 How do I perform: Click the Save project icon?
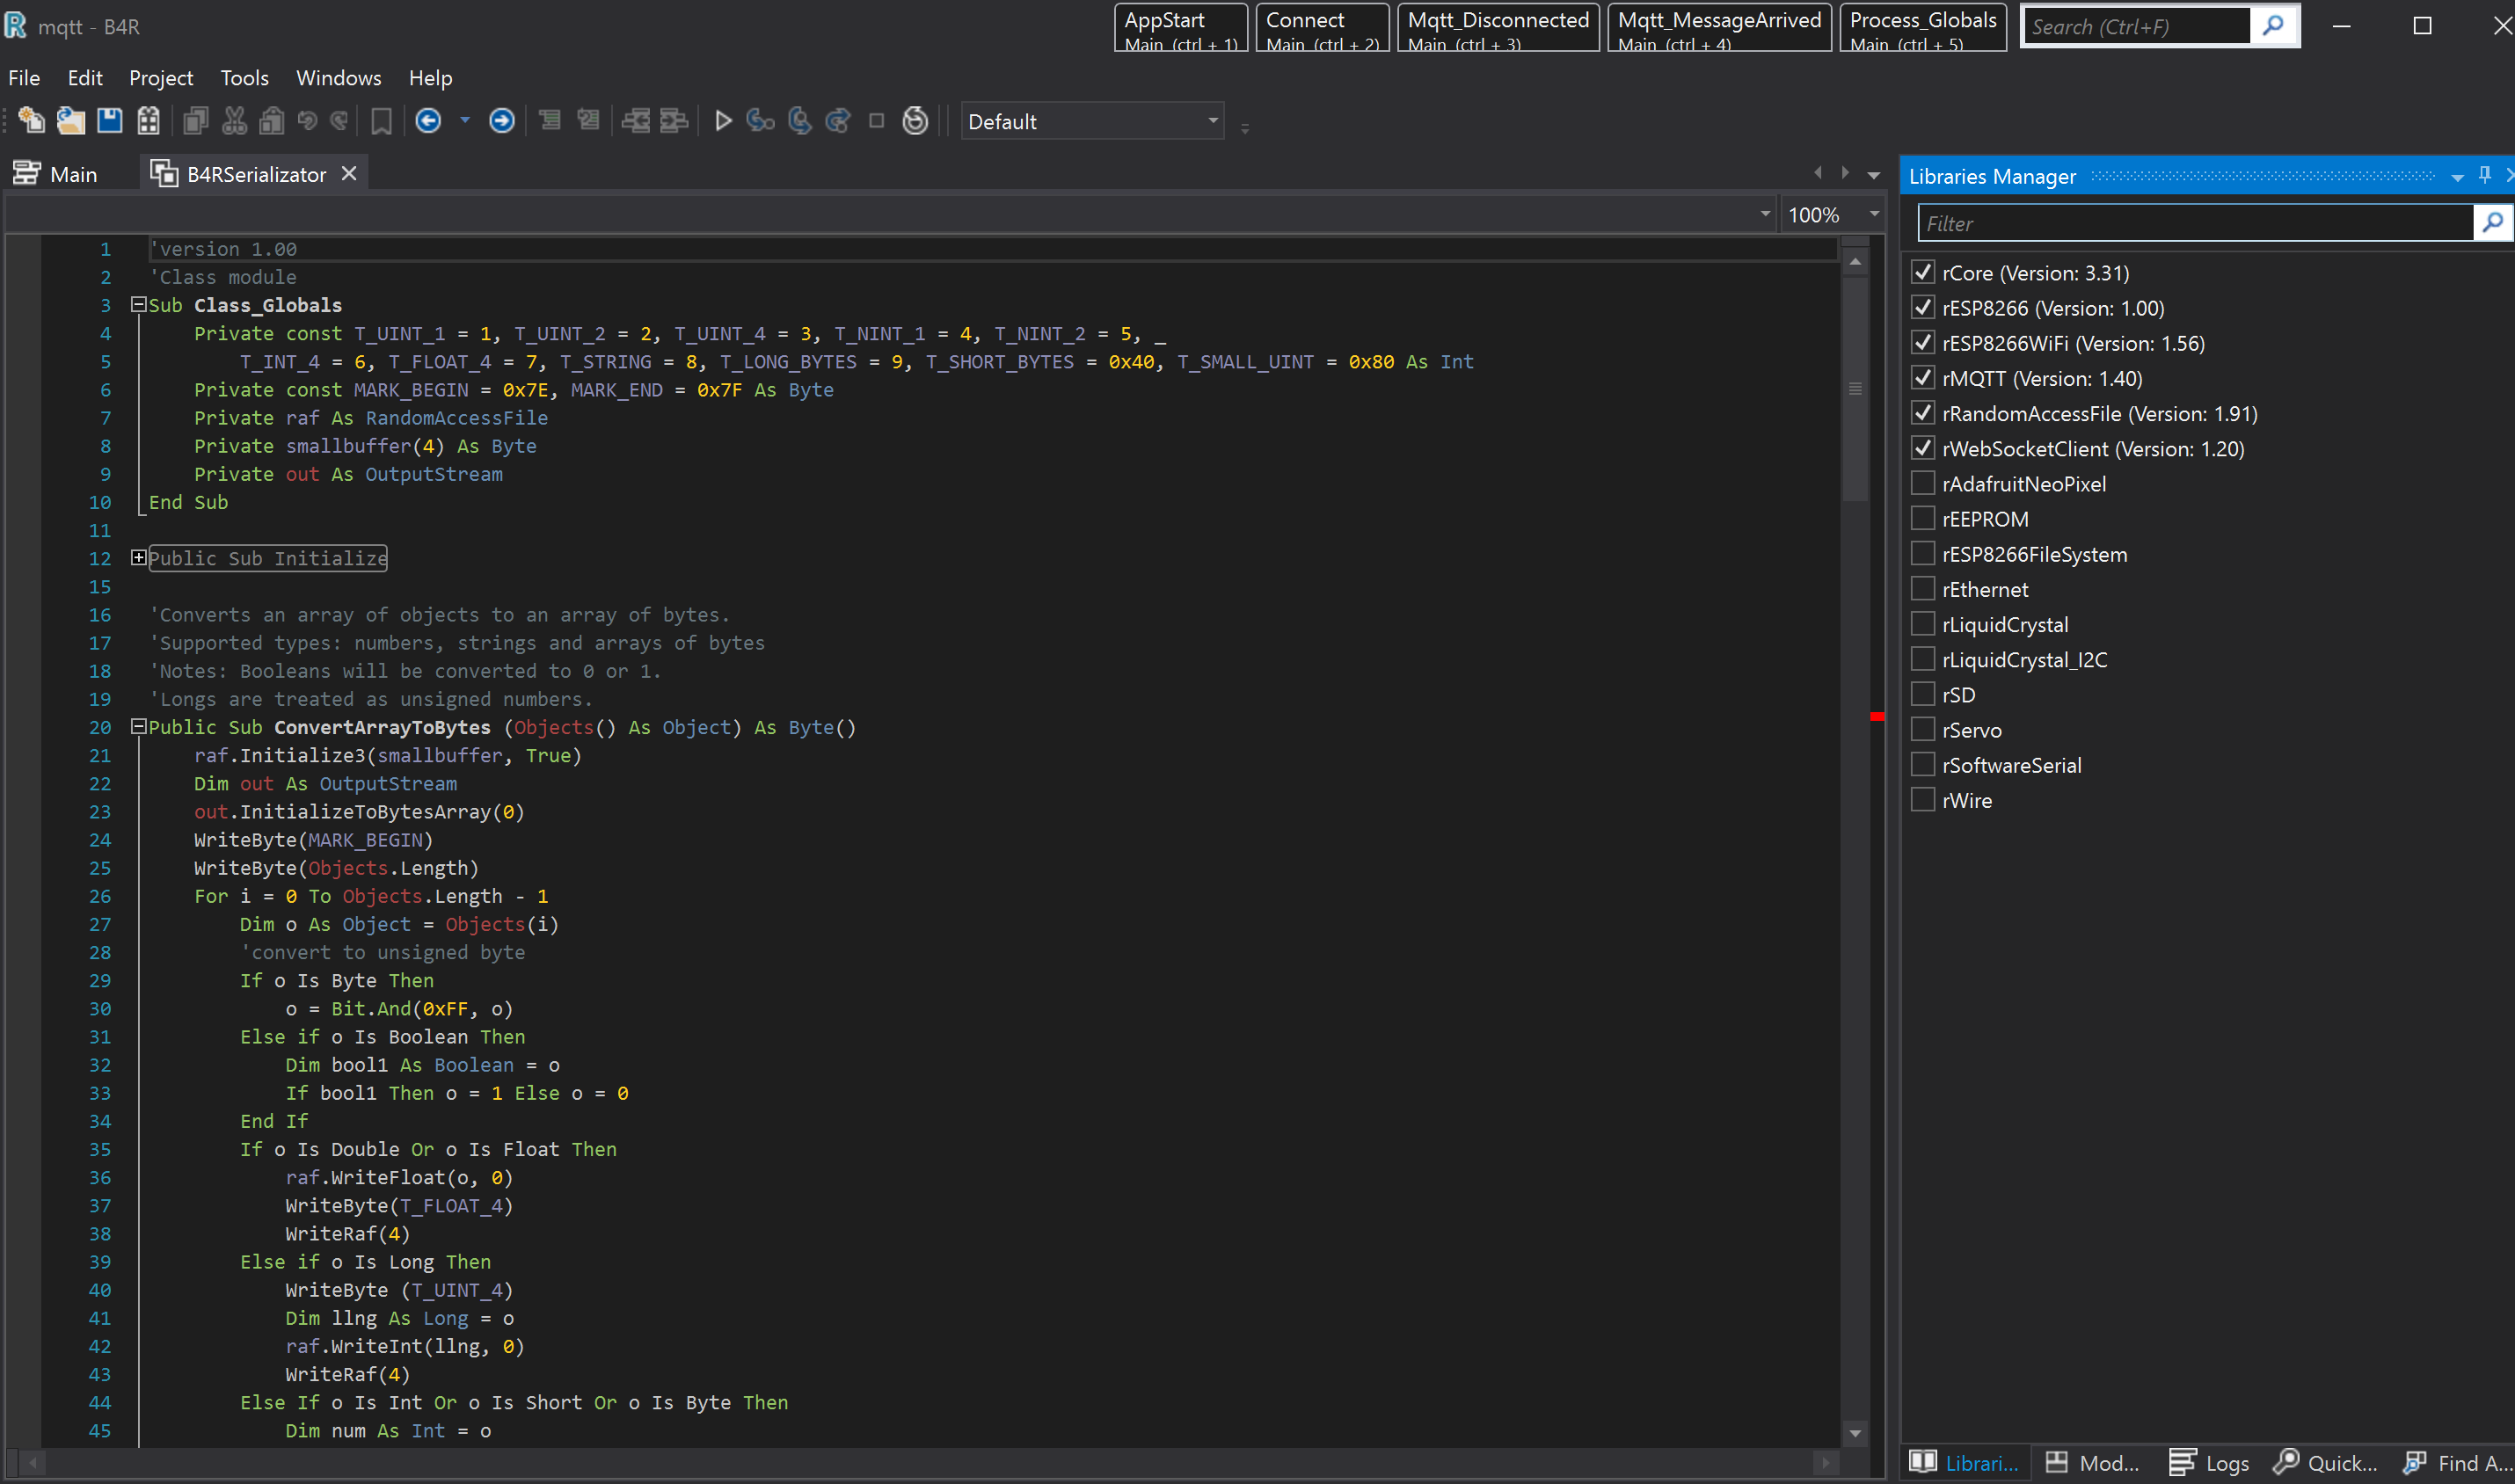point(109,121)
